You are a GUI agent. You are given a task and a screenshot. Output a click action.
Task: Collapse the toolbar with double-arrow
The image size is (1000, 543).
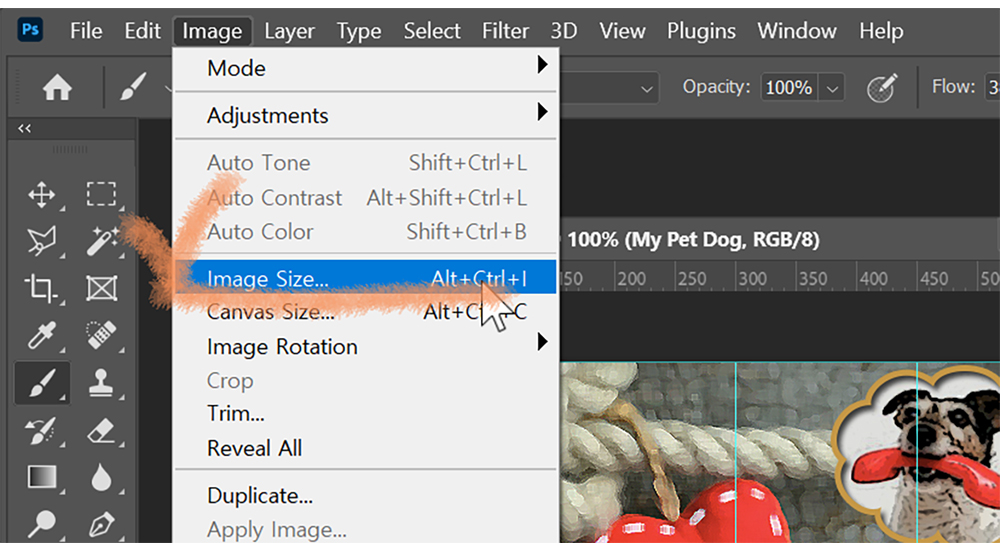pos(24,128)
